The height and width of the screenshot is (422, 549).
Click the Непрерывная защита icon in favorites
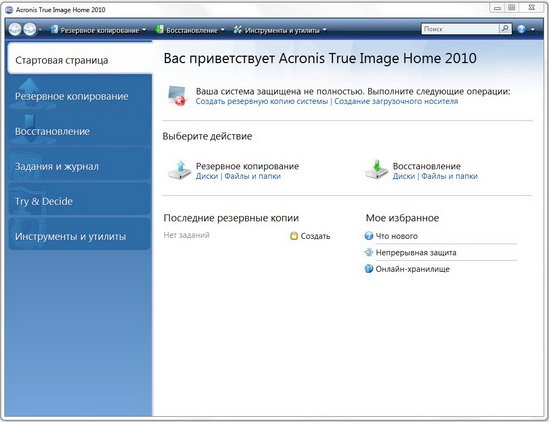[369, 252]
